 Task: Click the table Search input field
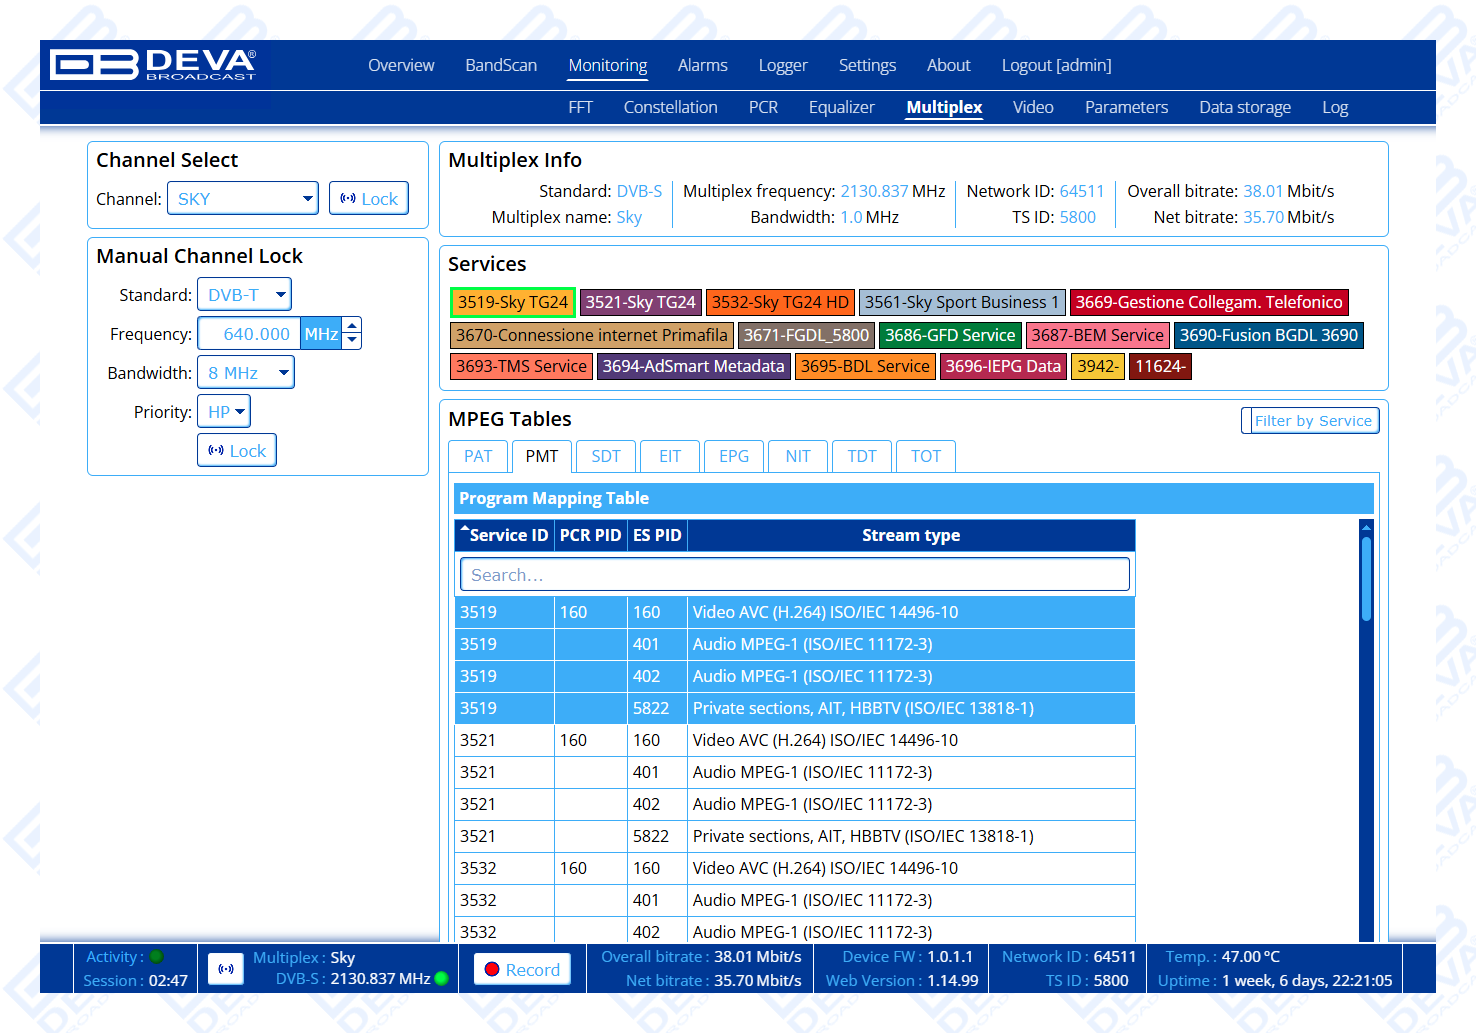pos(794,575)
